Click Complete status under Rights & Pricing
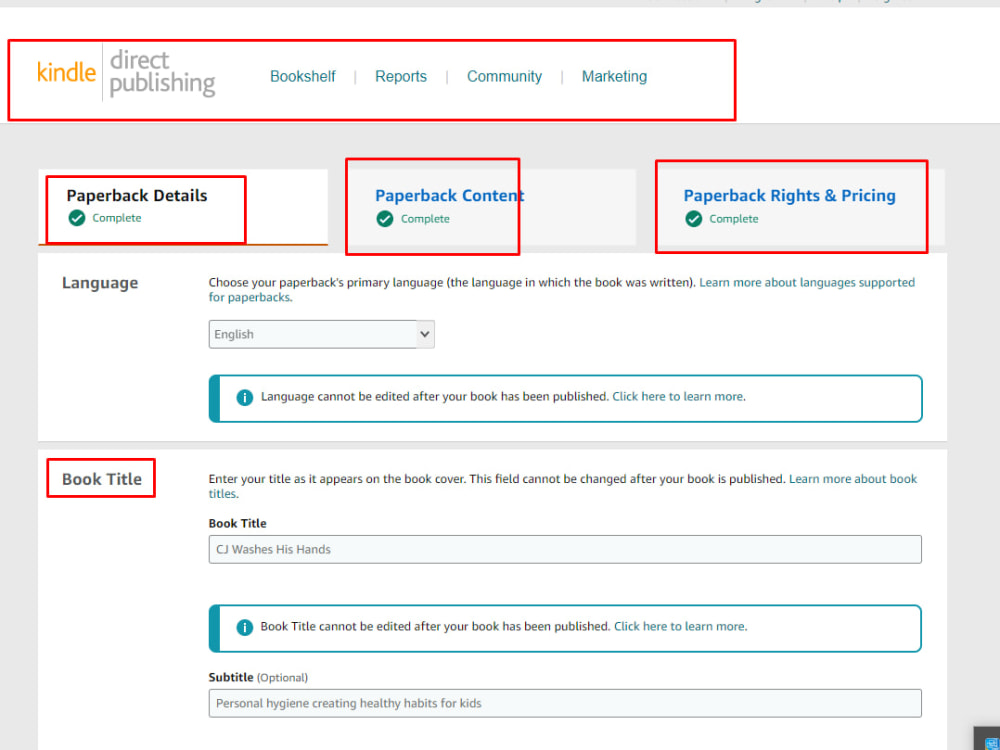The width and height of the screenshot is (1000, 750). point(733,219)
